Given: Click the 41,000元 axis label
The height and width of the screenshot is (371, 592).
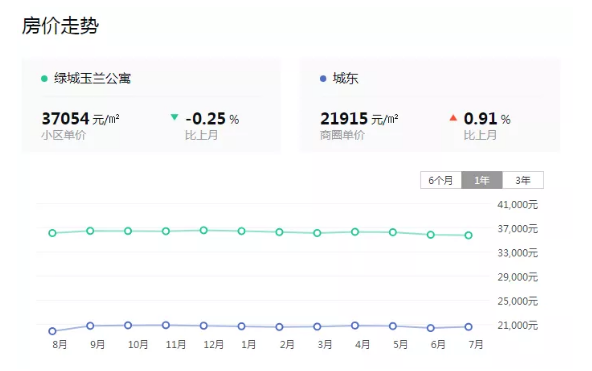Looking at the screenshot, I should coord(518,205).
